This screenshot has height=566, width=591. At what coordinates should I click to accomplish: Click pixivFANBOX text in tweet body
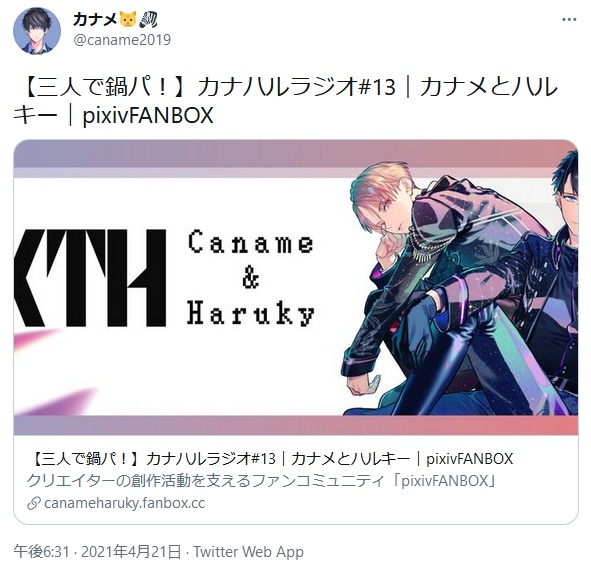148,116
